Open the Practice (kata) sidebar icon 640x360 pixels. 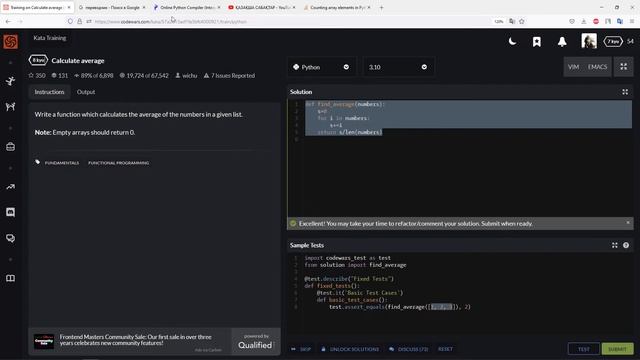(x=11, y=81)
